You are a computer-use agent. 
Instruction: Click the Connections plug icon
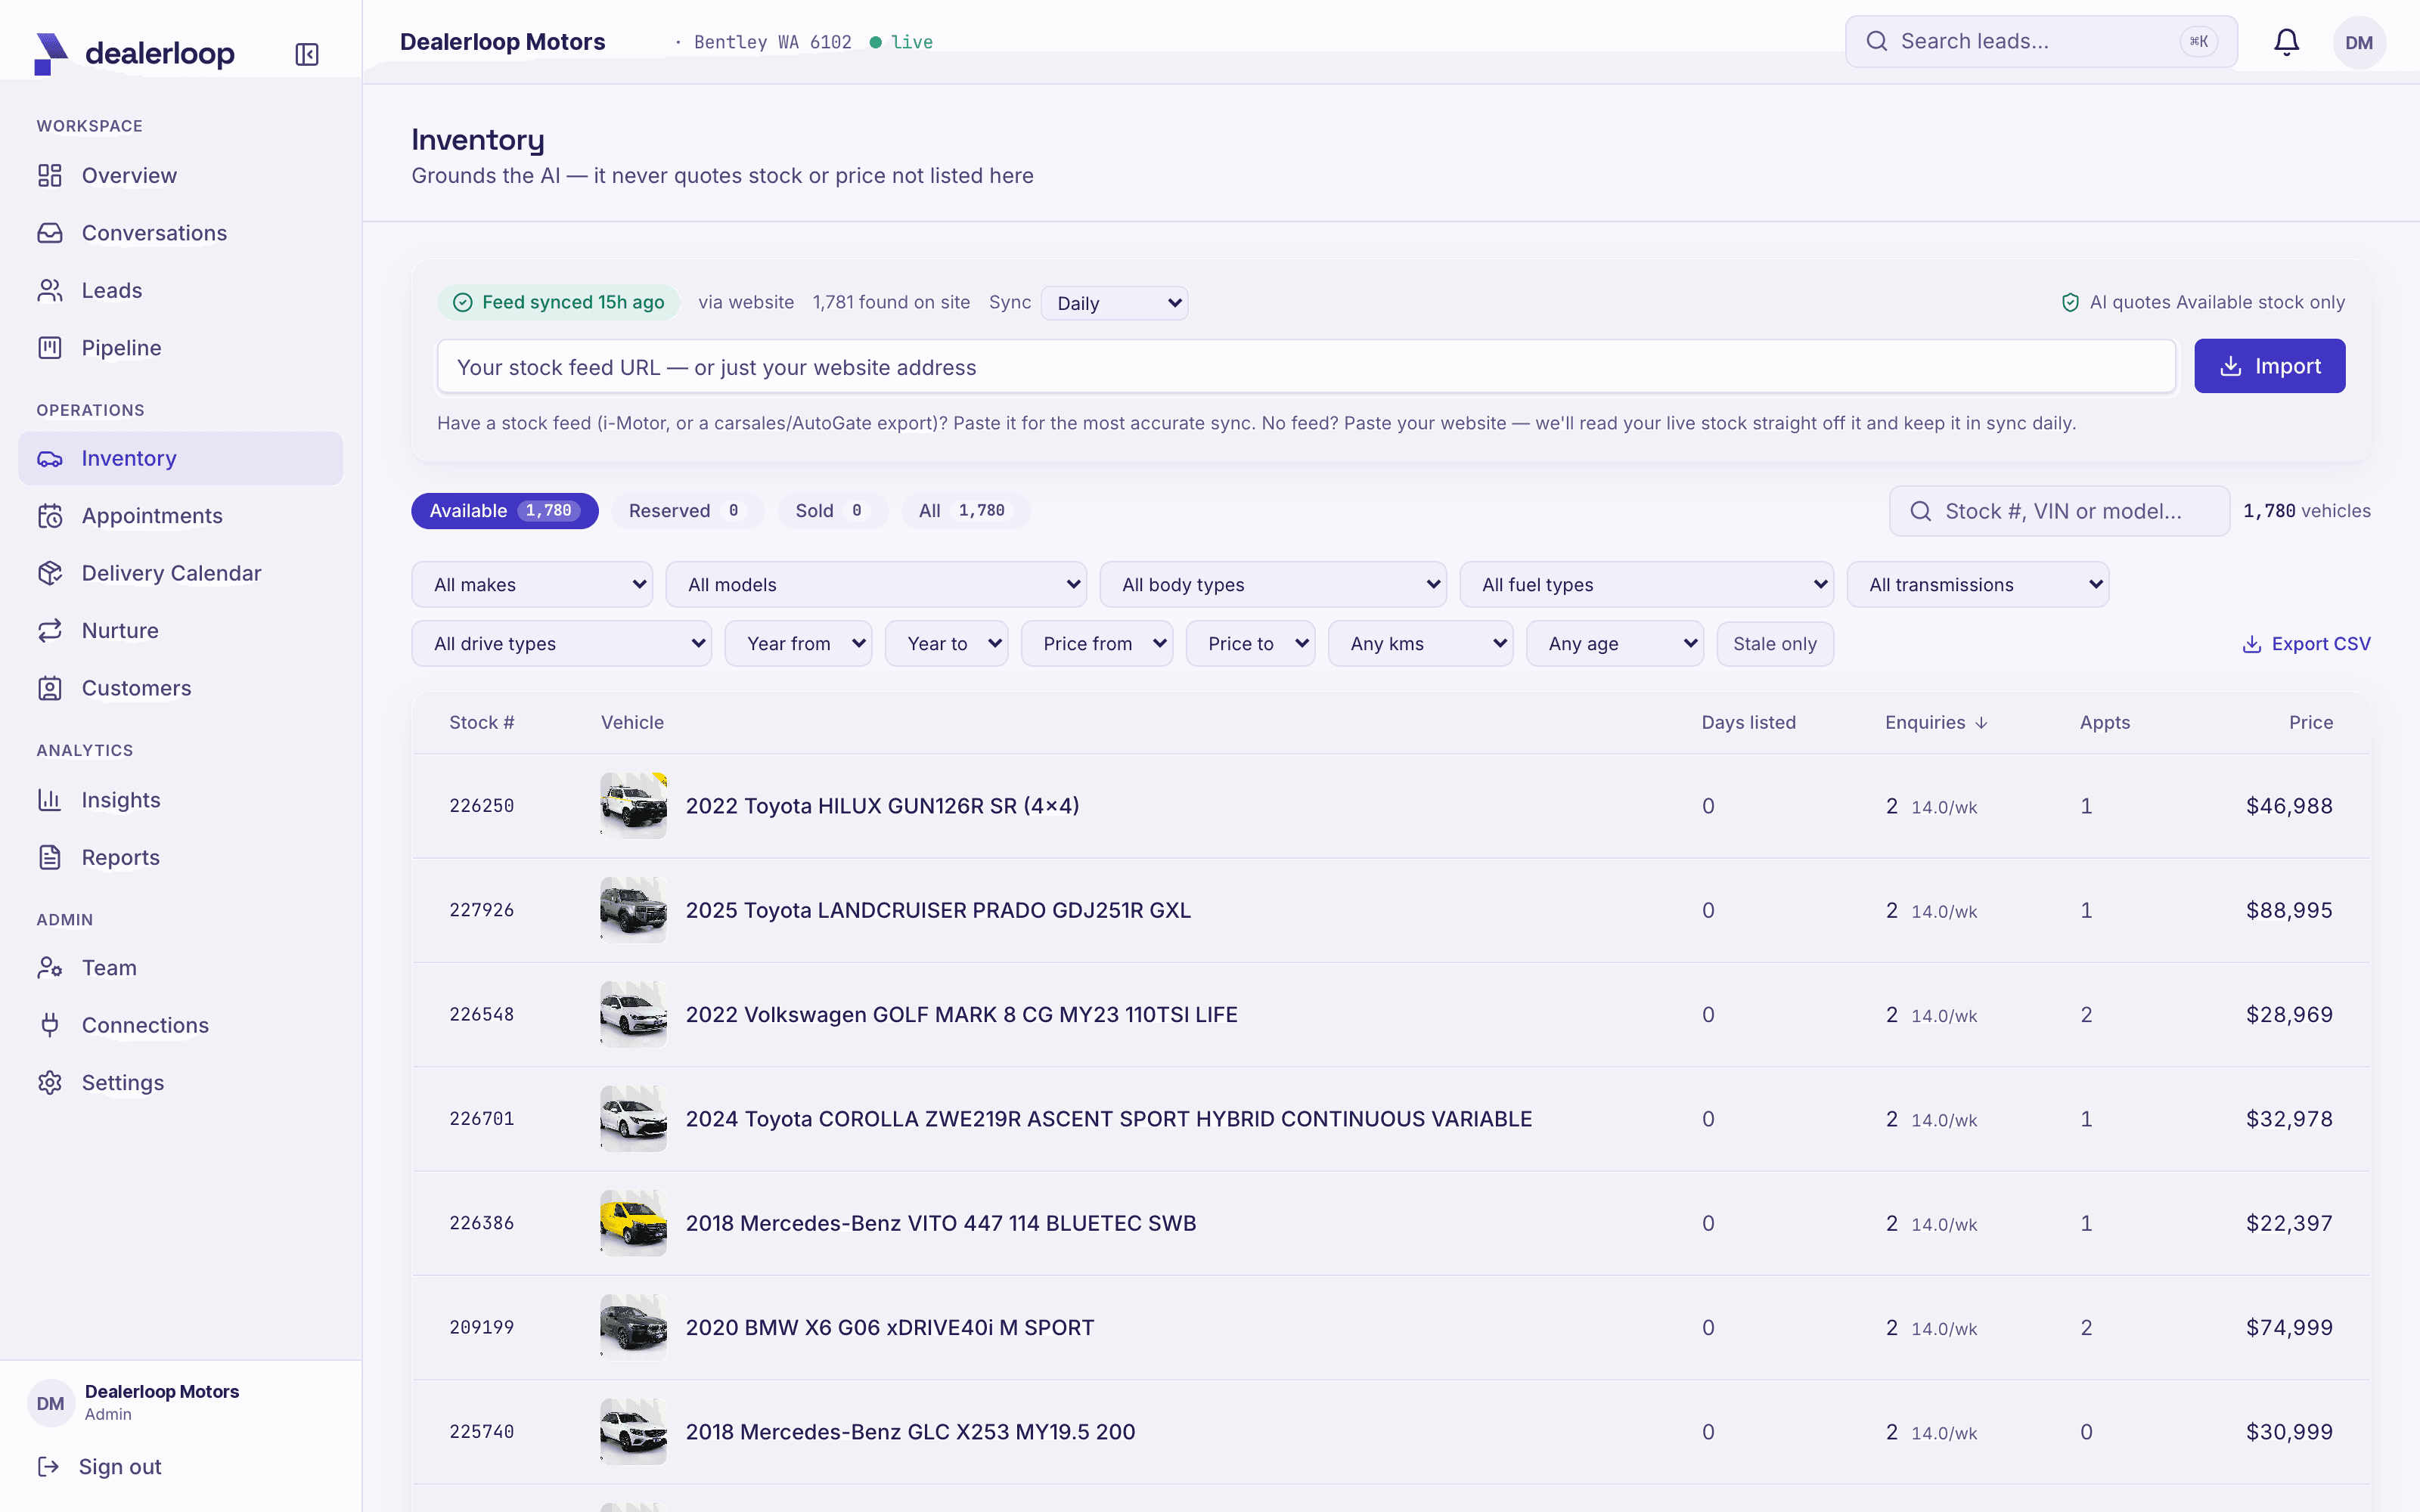50,1025
